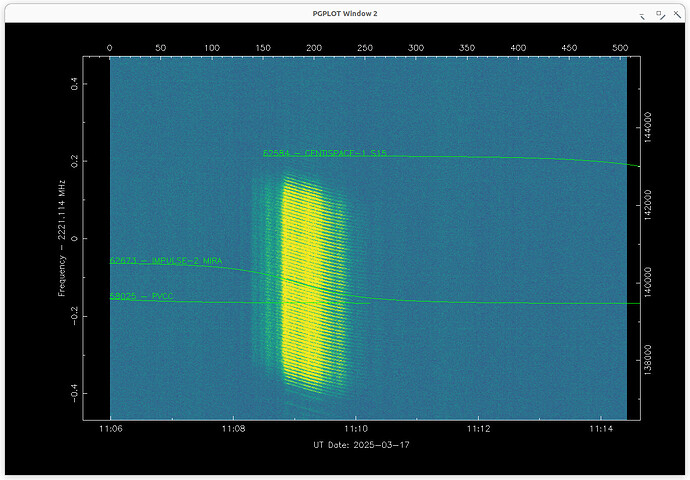The image size is (690, 480).
Task: Click the top axis value 100
Action: (x=212, y=48)
